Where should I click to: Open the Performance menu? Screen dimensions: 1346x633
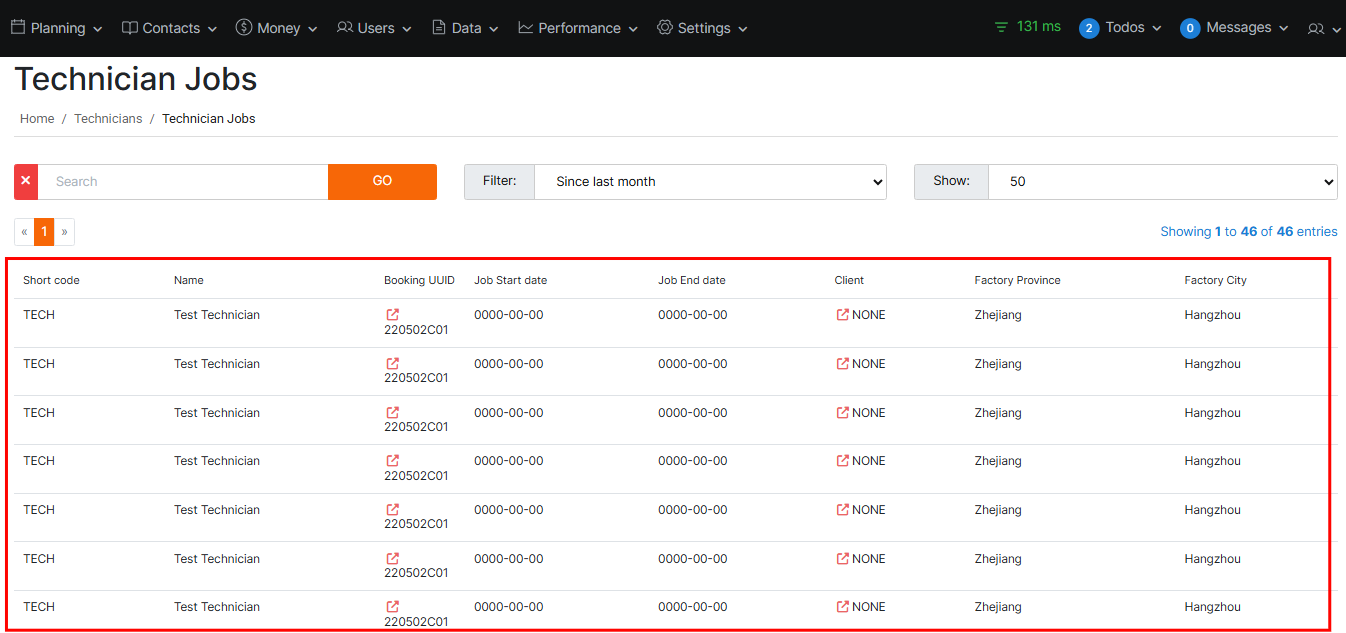578,28
